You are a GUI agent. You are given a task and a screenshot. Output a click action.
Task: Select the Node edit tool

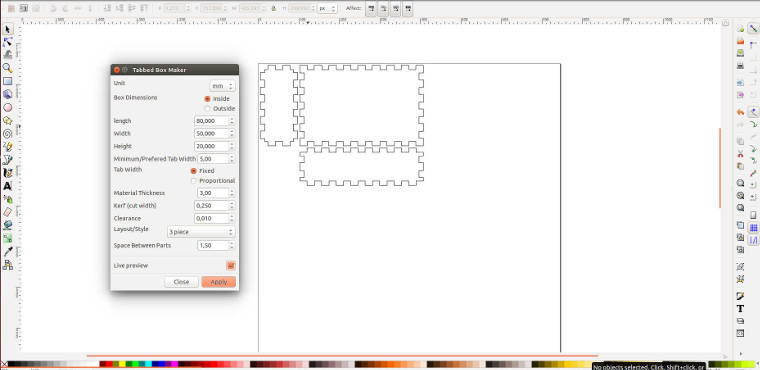pos(7,43)
